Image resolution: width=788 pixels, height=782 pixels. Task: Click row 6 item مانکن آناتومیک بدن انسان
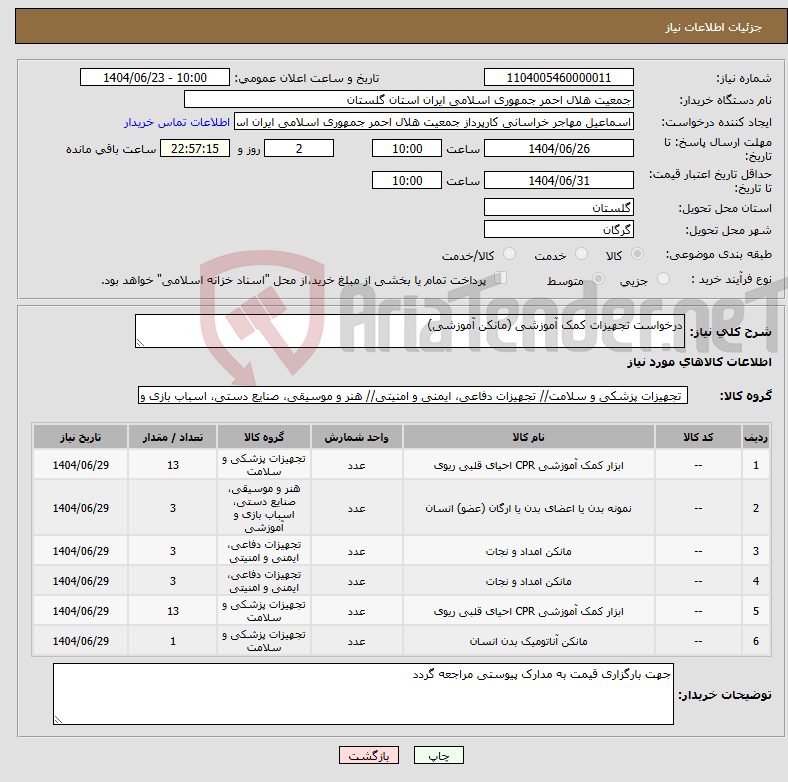point(528,641)
